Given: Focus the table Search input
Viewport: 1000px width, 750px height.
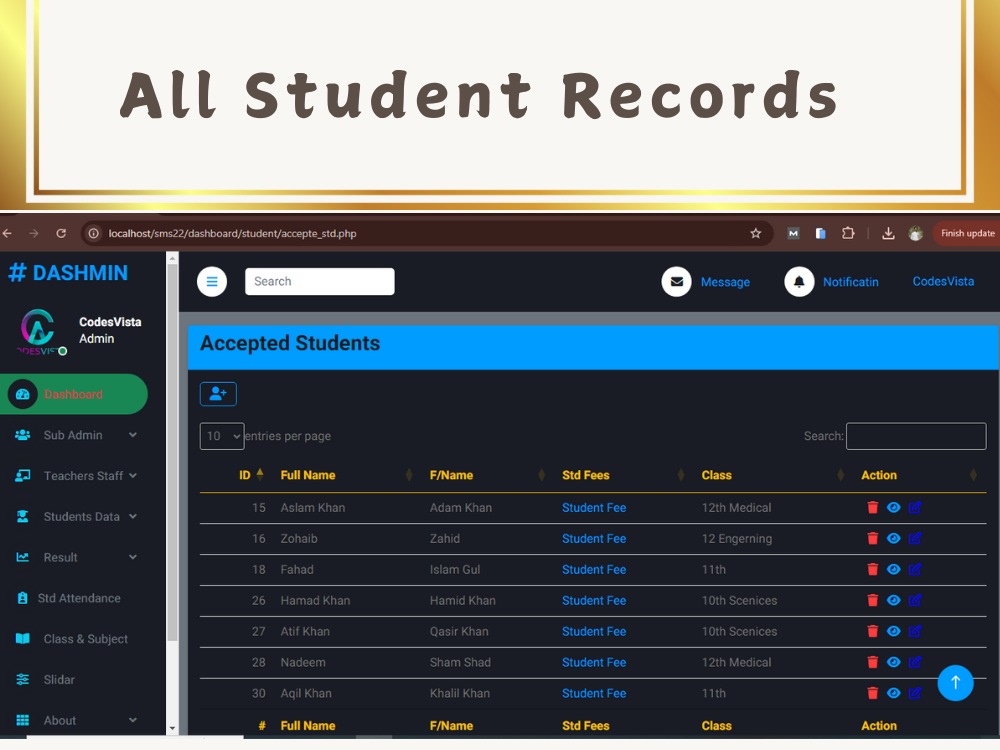Looking at the screenshot, I should coord(916,436).
